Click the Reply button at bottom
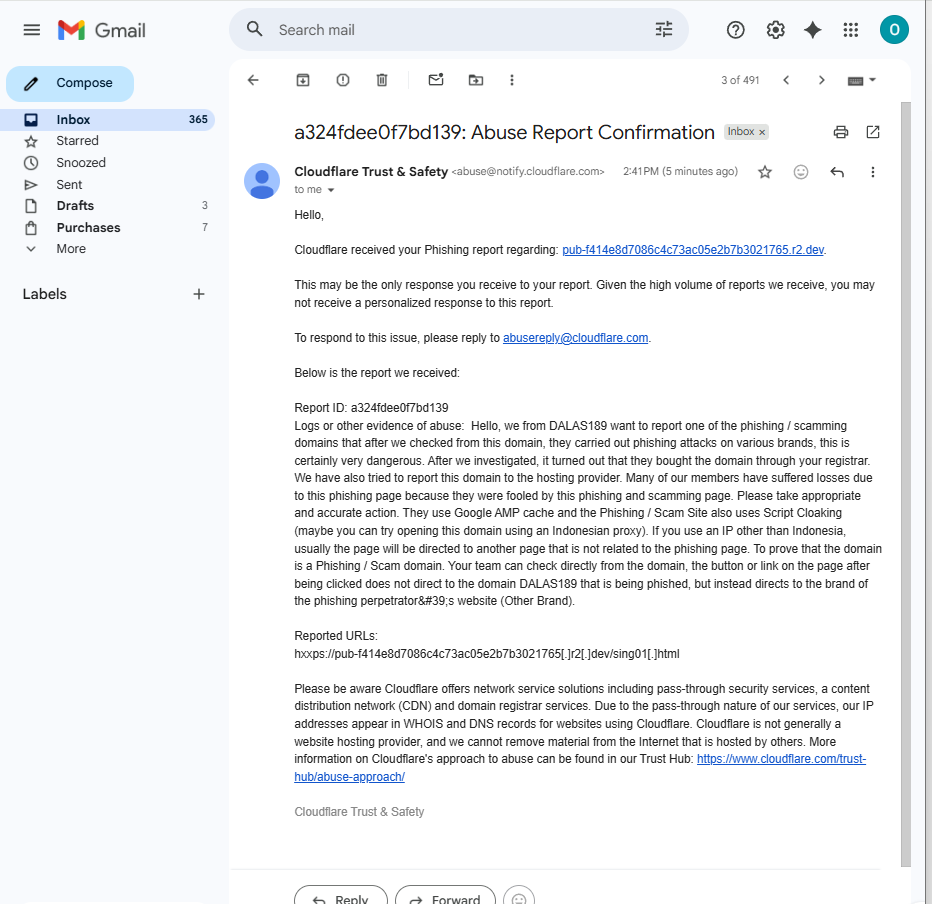Screen dimensions: 932x904 [x=341, y=897]
